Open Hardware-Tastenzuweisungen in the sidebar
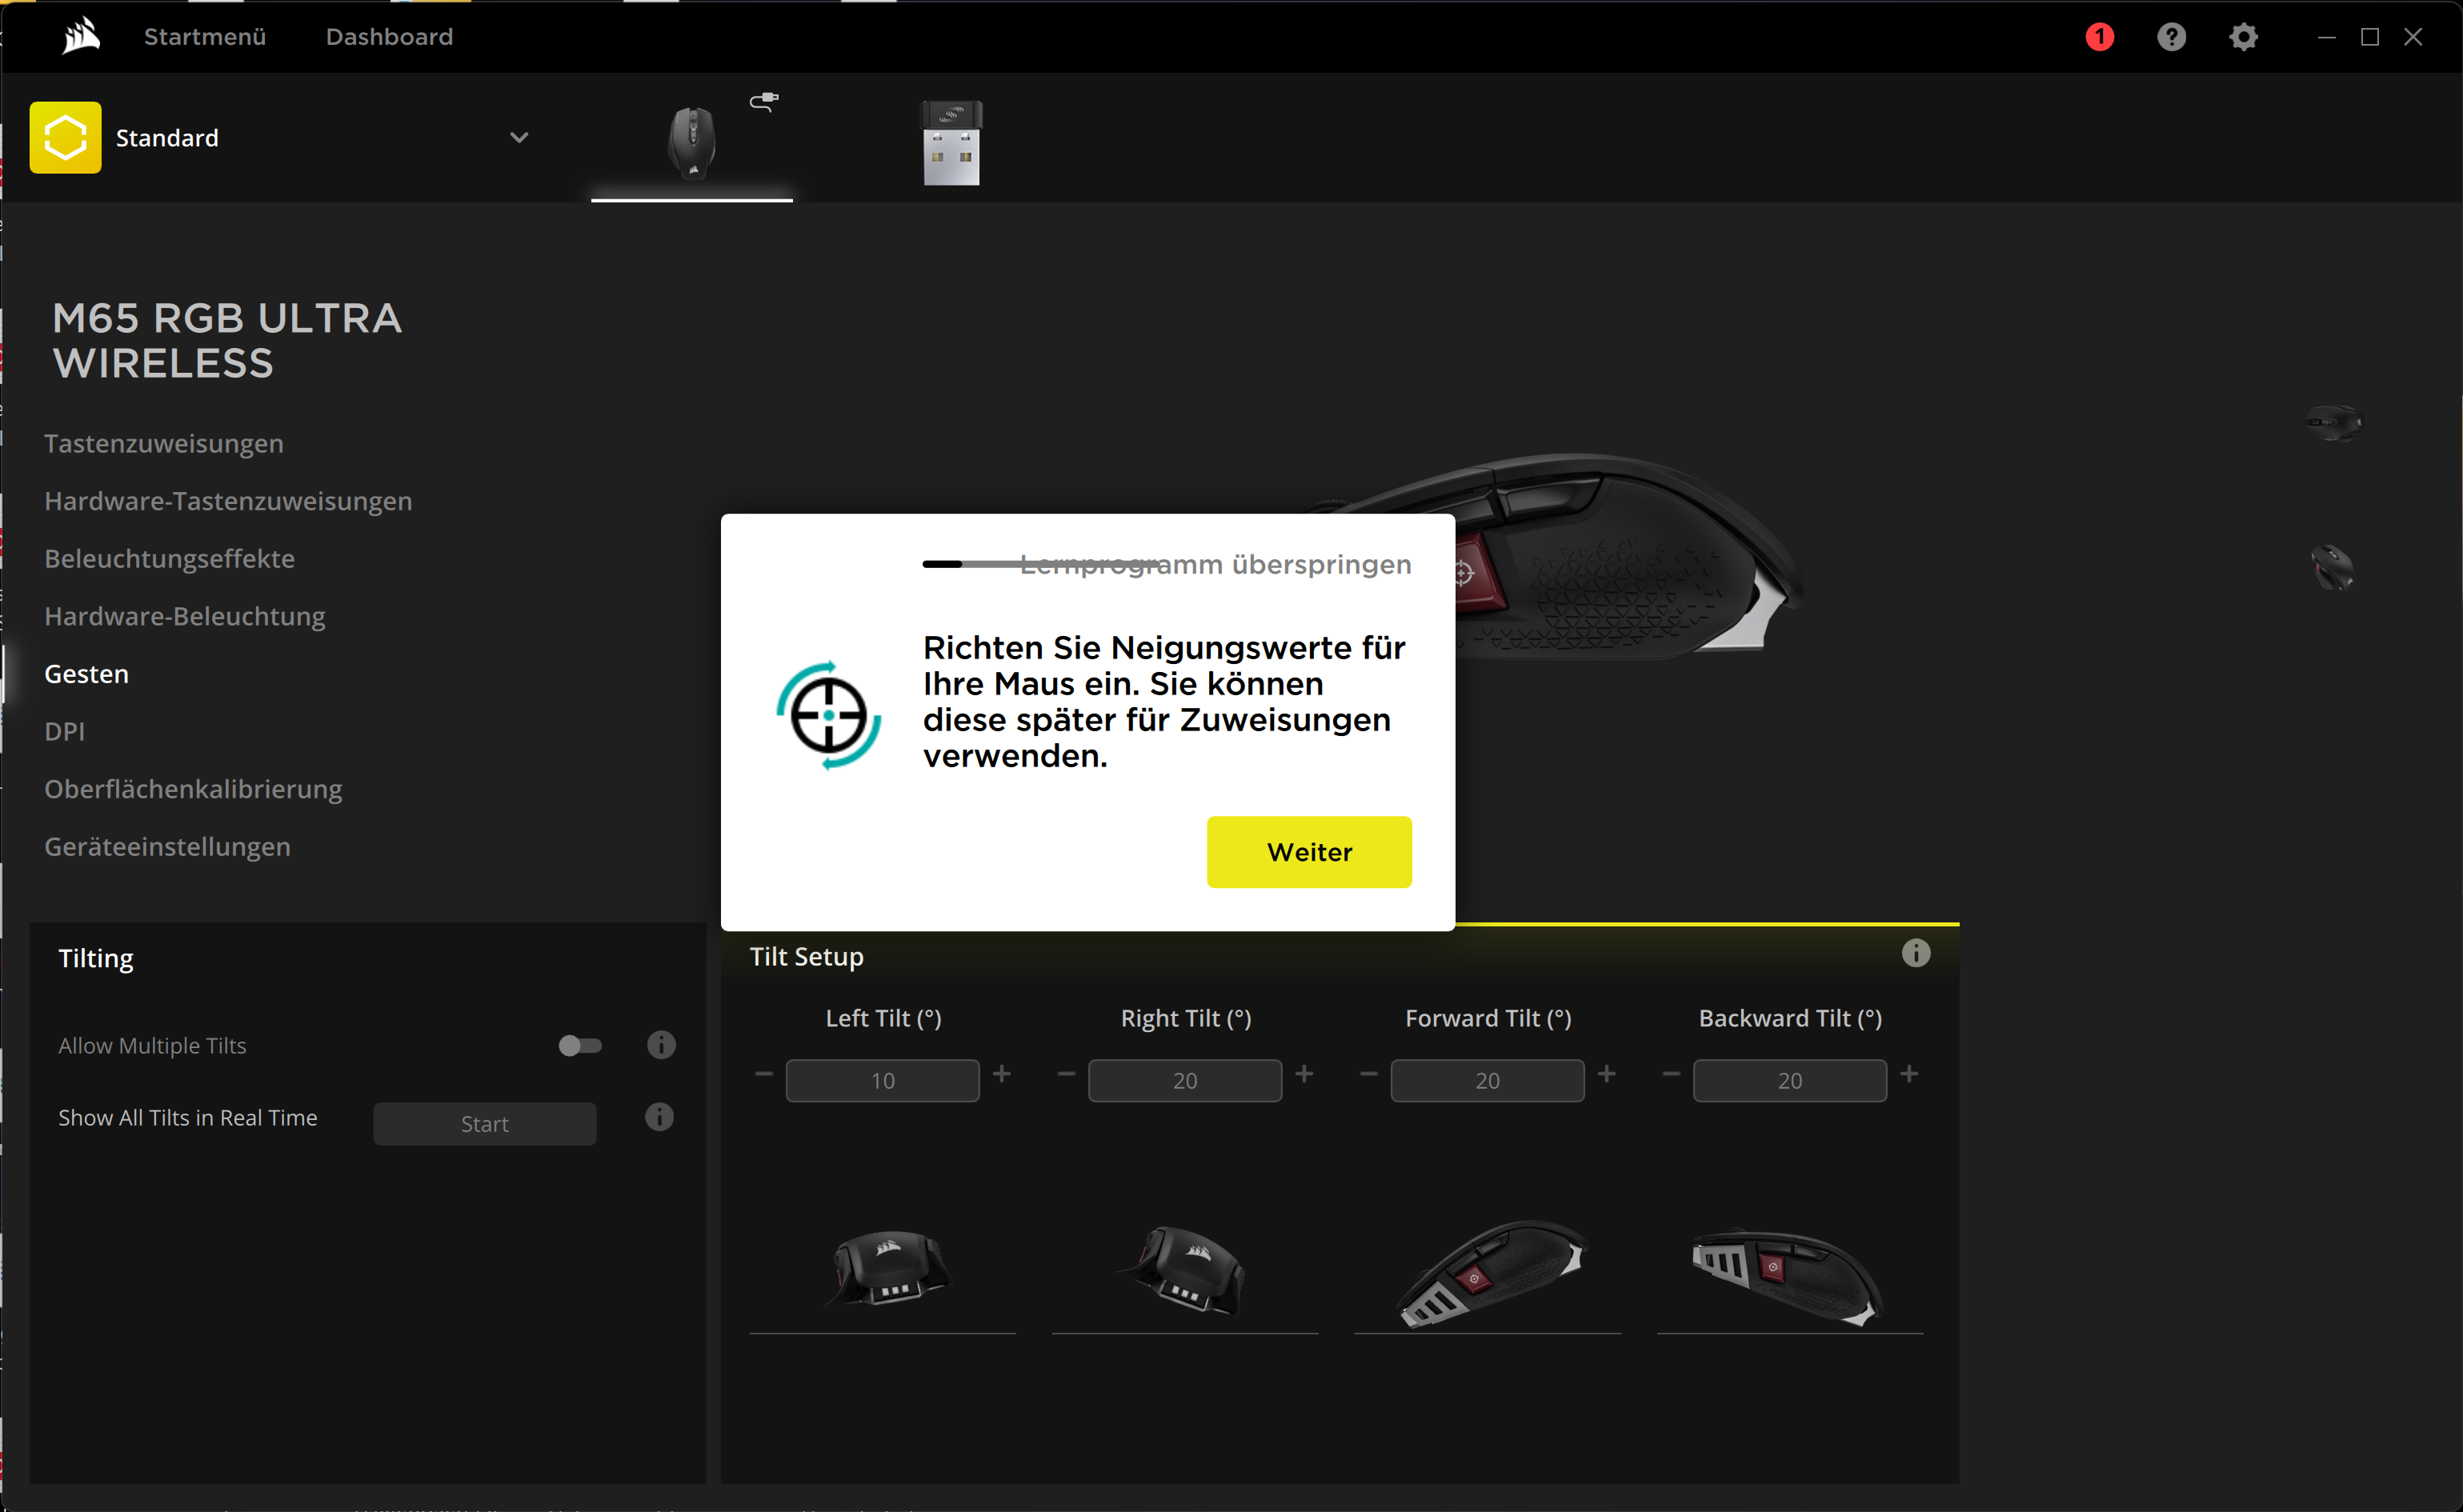This screenshot has height=1512, width=2463. click(228, 501)
